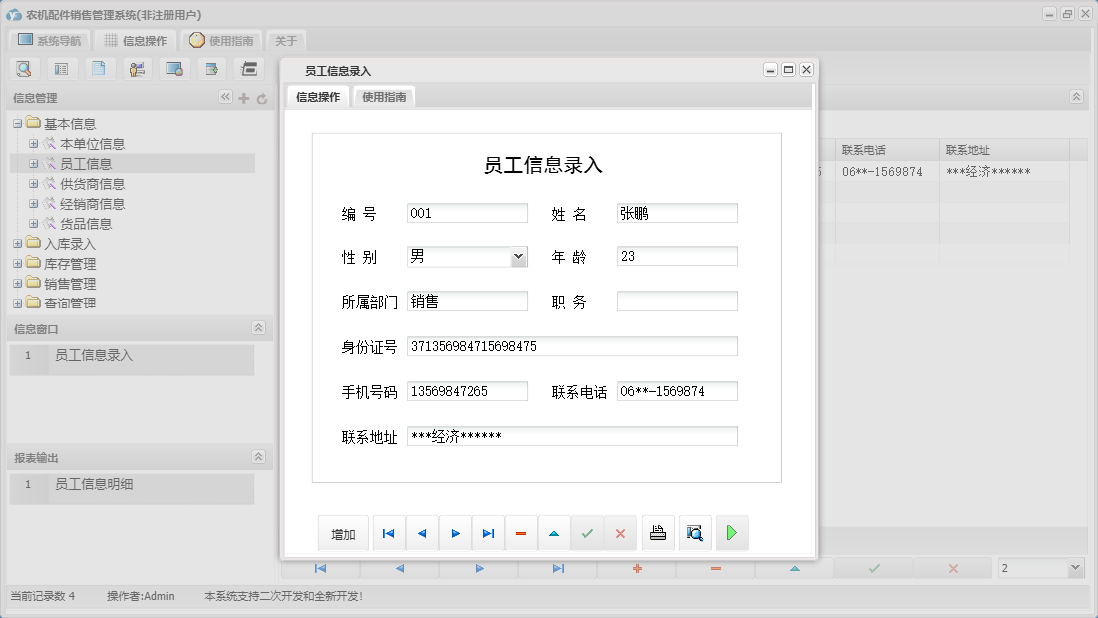Click the previous record arrow in the dialog
This screenshot has width=1098, height=618.
click(421, 533)
